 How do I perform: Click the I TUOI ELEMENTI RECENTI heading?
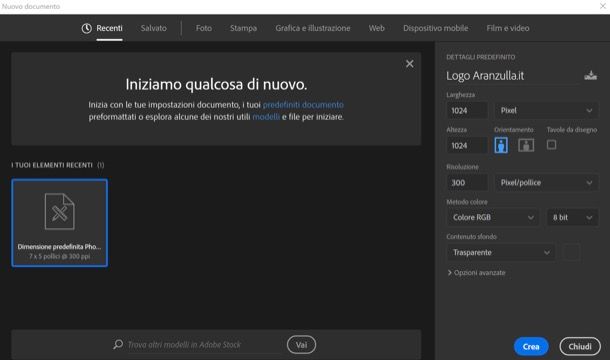point(52,165)
